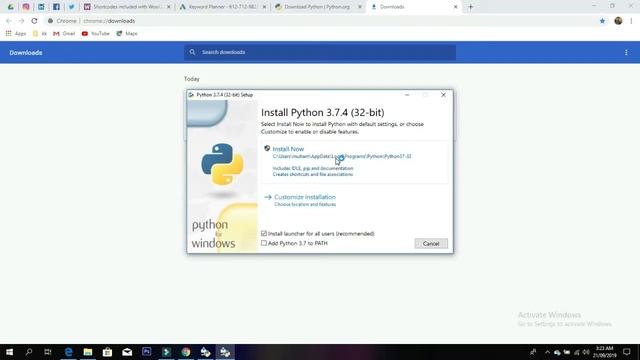The width and height of the screenshot is (640, 360).
Task: Enable Add Python 3.7 to PATH checkbox
Action: point(264,243)
